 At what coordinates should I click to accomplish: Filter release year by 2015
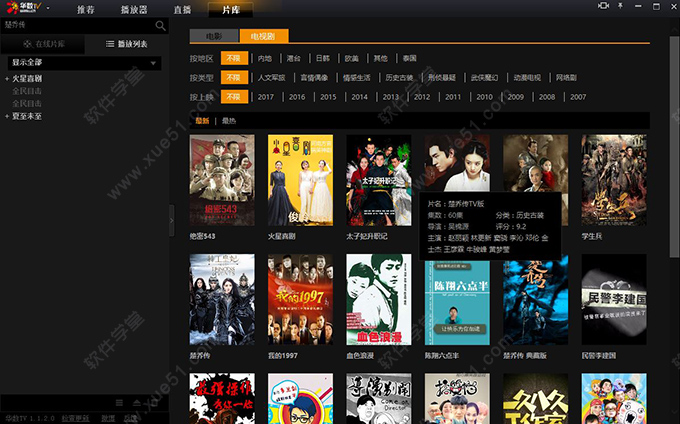328,97
